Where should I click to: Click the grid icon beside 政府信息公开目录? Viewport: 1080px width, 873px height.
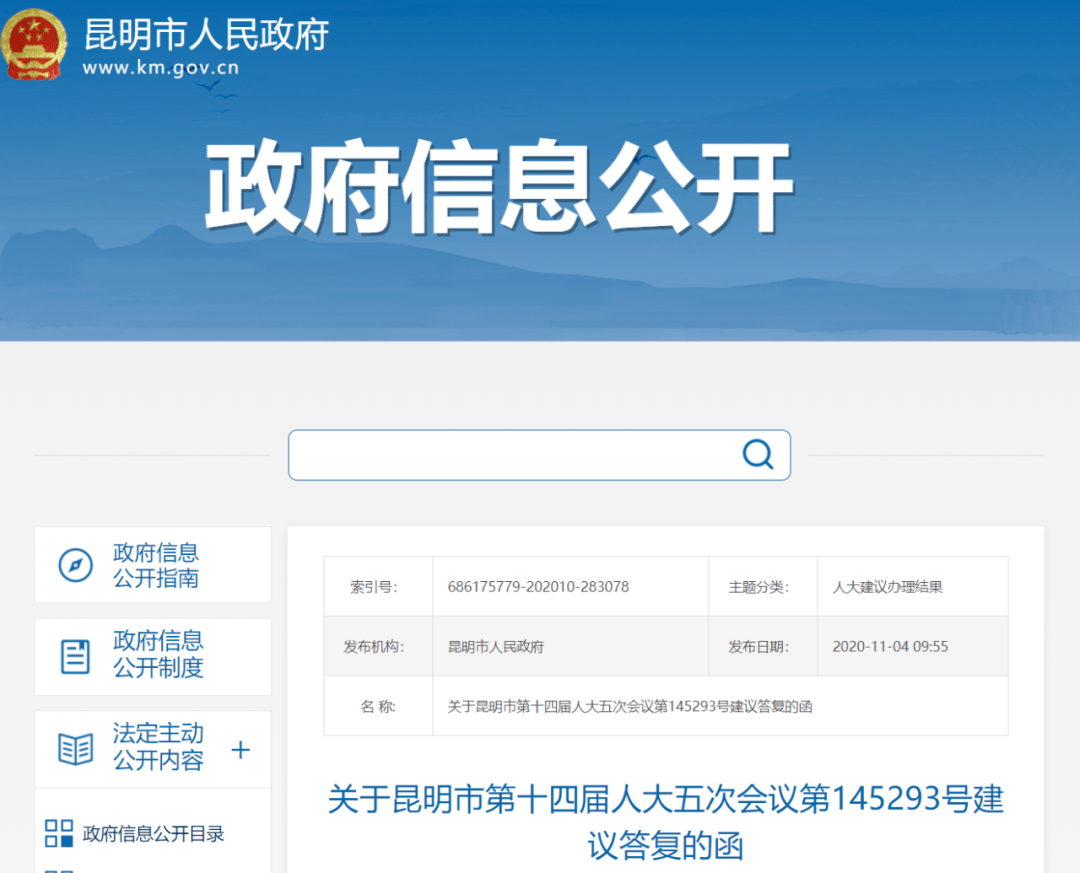(x=59, y=834)
